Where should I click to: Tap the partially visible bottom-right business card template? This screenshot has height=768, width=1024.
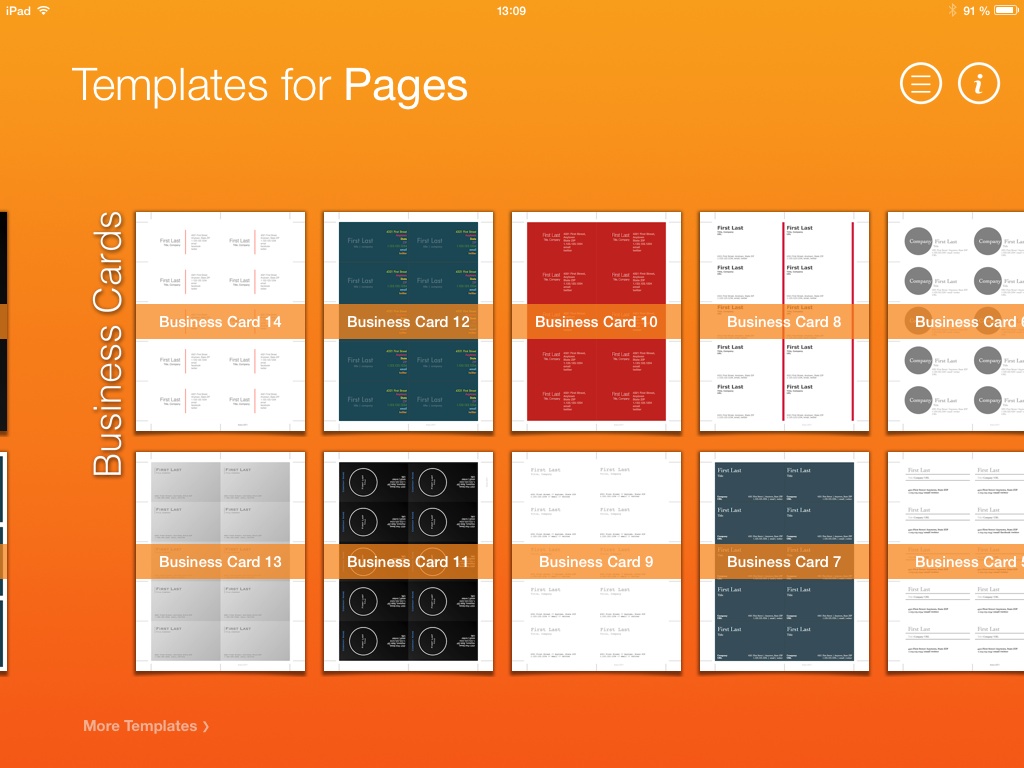[x=957, y=561]
